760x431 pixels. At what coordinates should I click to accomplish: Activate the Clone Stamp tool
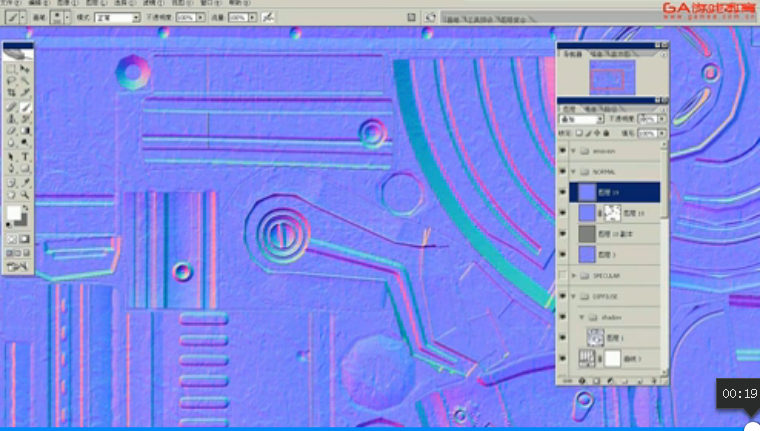[12, 119]
